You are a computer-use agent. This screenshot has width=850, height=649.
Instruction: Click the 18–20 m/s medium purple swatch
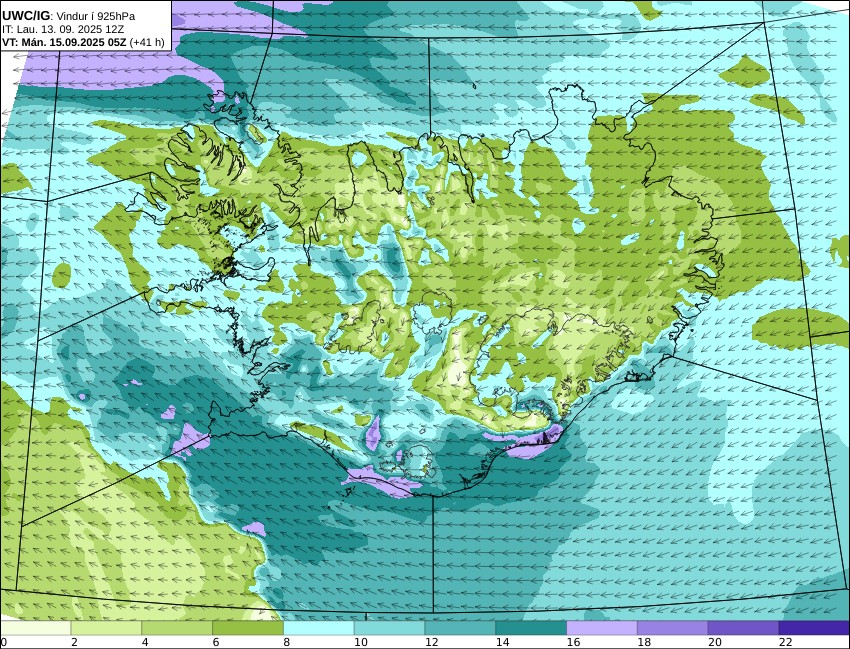coord(673,628)
